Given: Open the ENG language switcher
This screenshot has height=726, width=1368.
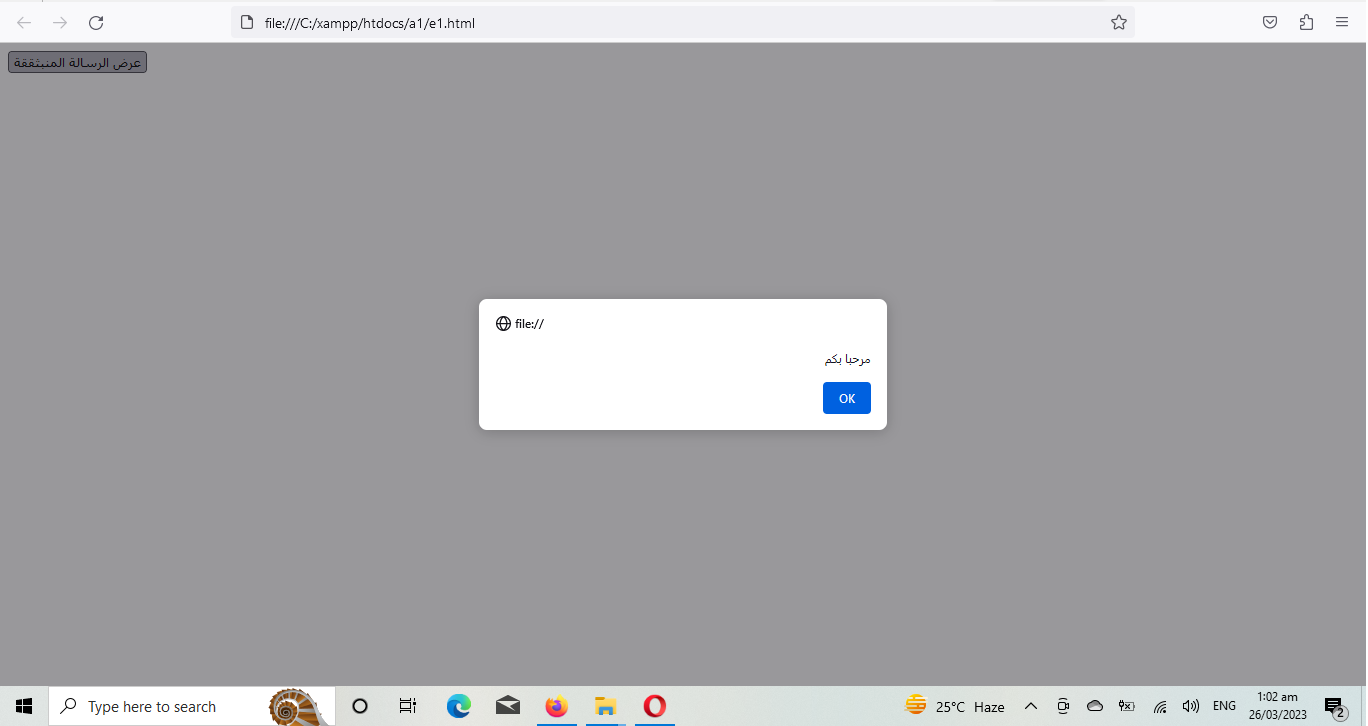Looking at the screenshot, I should coord(1224,706).
